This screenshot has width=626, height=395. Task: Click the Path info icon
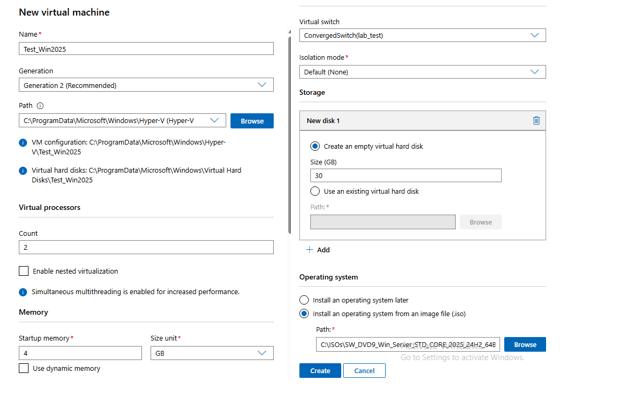pos(40,106)
